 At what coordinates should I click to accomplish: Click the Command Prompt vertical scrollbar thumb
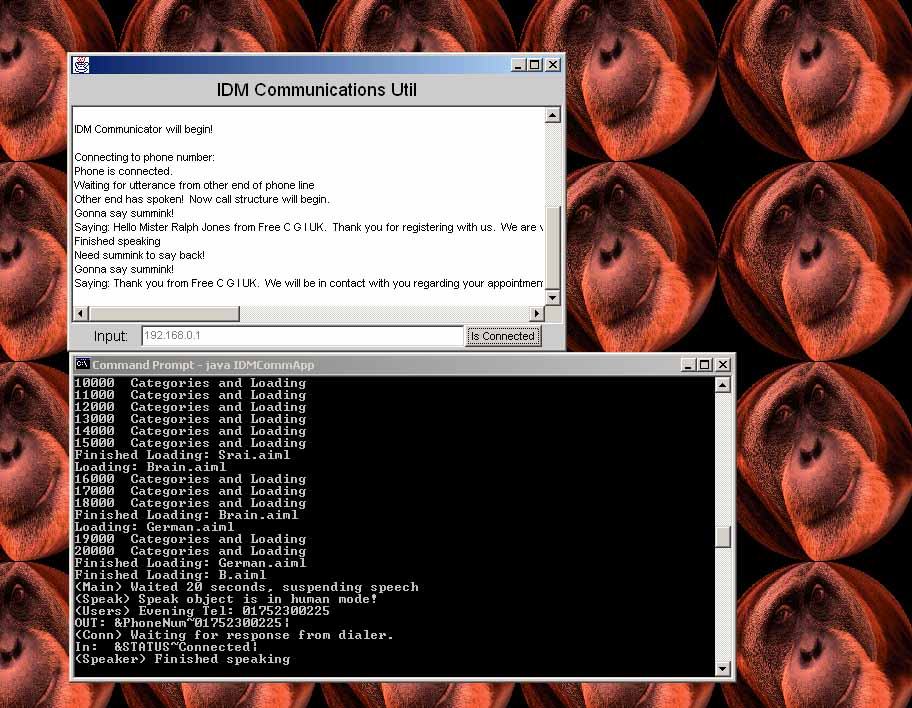click(x=723, y=537)
